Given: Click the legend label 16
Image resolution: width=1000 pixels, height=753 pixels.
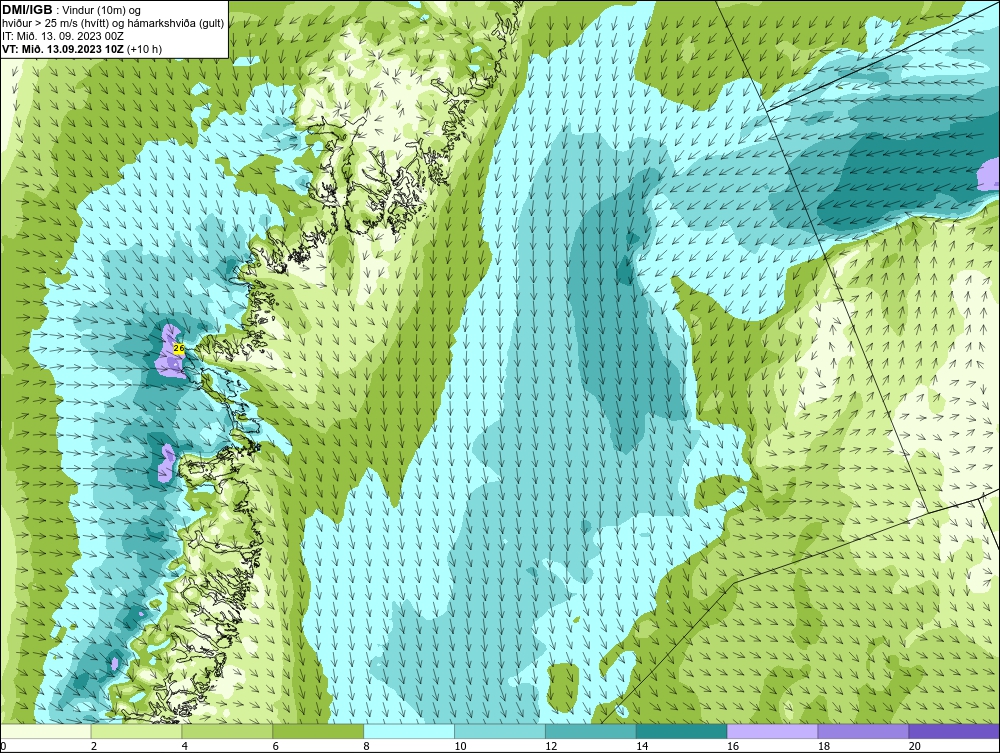Looking at the screenshot, I should (x=732, y=746).
